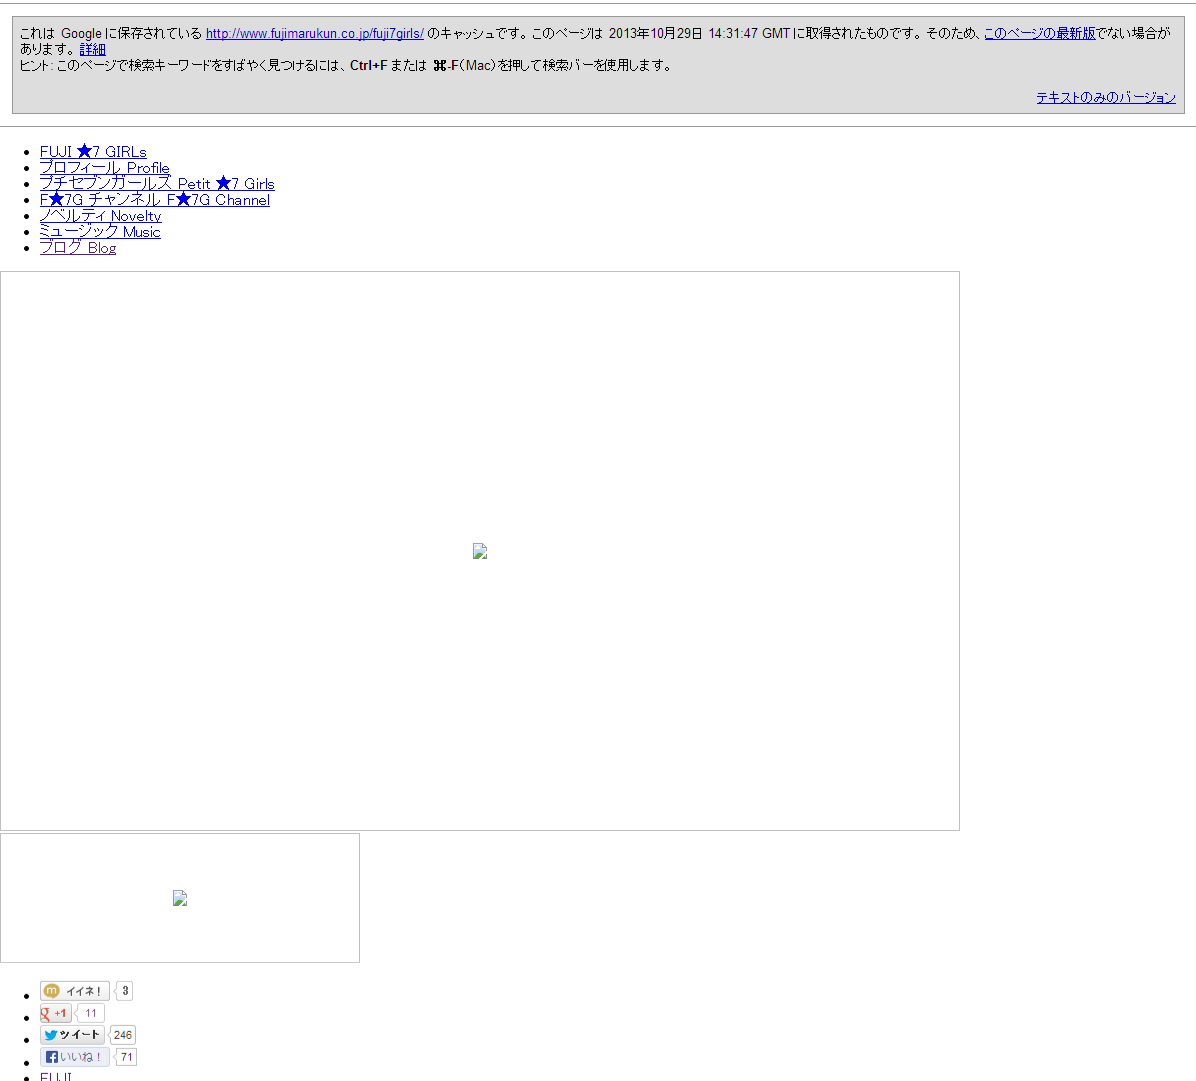Open プチセブンガールズ Petit ★7 Girls link

157,184
